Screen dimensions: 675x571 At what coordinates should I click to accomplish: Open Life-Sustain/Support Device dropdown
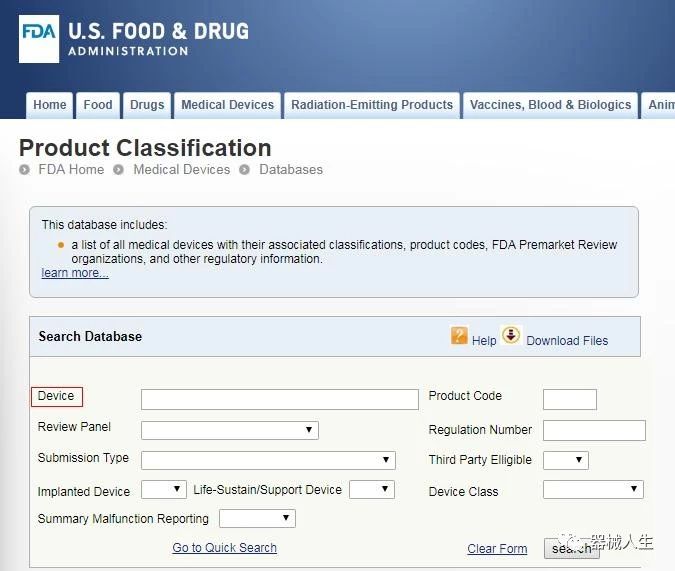click(x=371, y=489)
